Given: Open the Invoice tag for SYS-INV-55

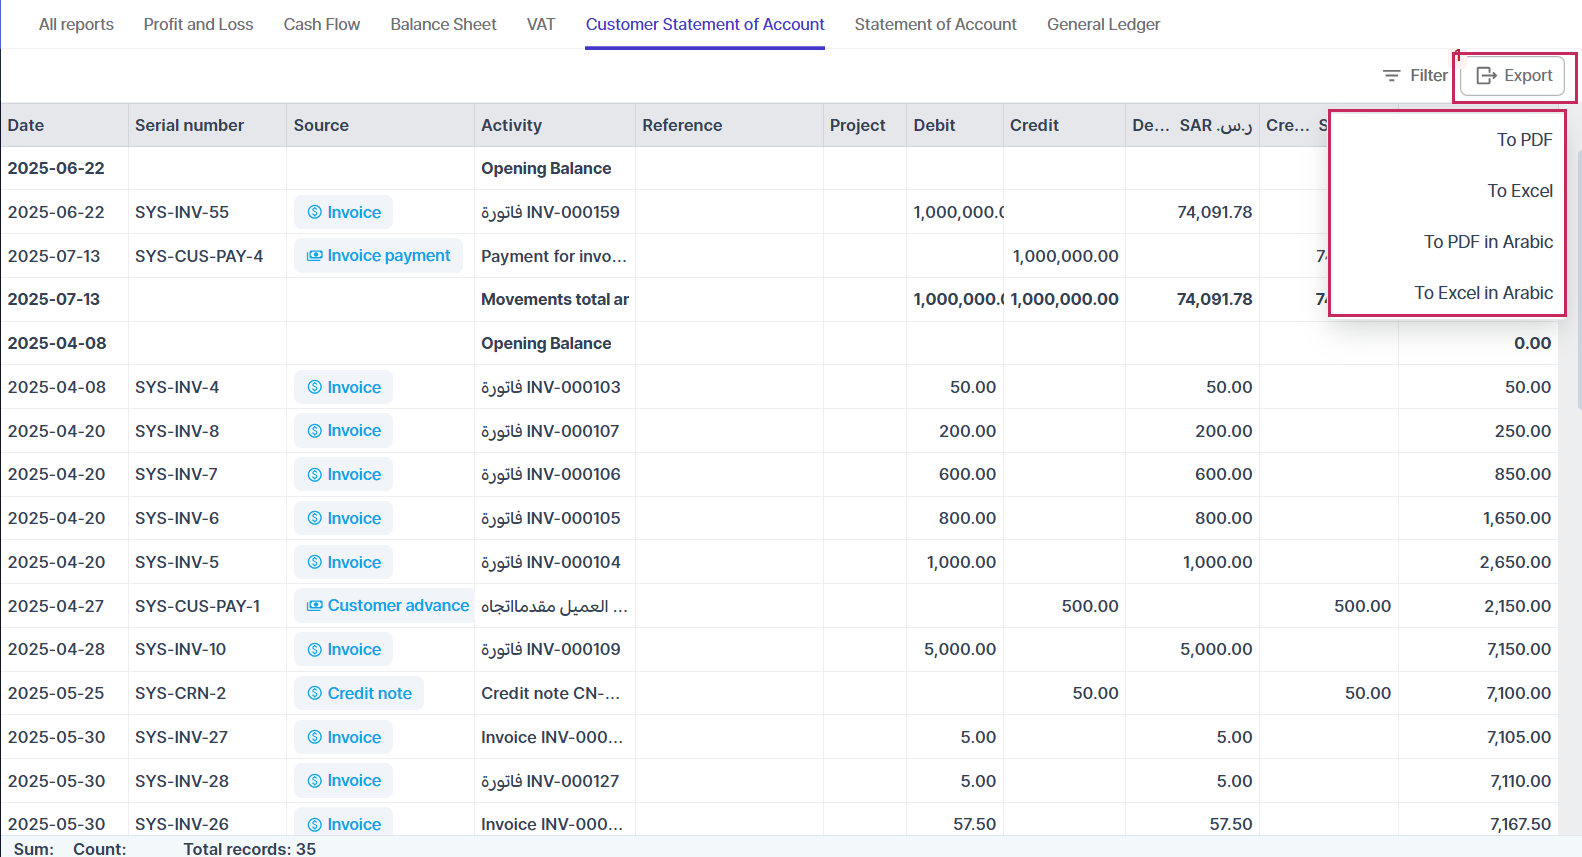Looking at the screenshot, I should tap(343, 212).
